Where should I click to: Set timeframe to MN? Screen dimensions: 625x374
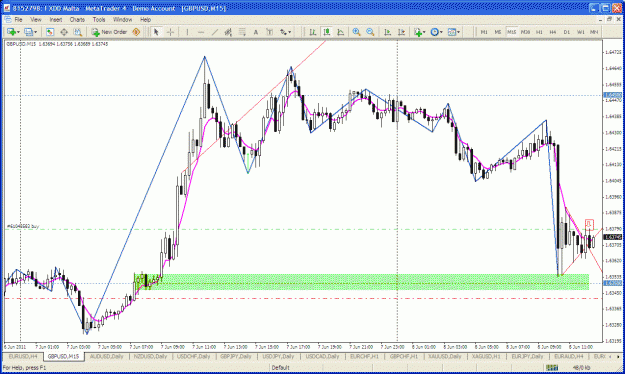pos(594,32)
